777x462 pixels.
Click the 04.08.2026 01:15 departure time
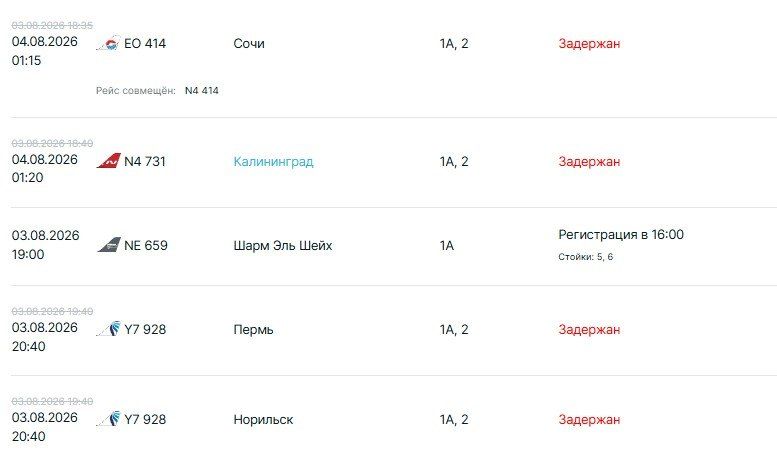click(x=45, y=51)
